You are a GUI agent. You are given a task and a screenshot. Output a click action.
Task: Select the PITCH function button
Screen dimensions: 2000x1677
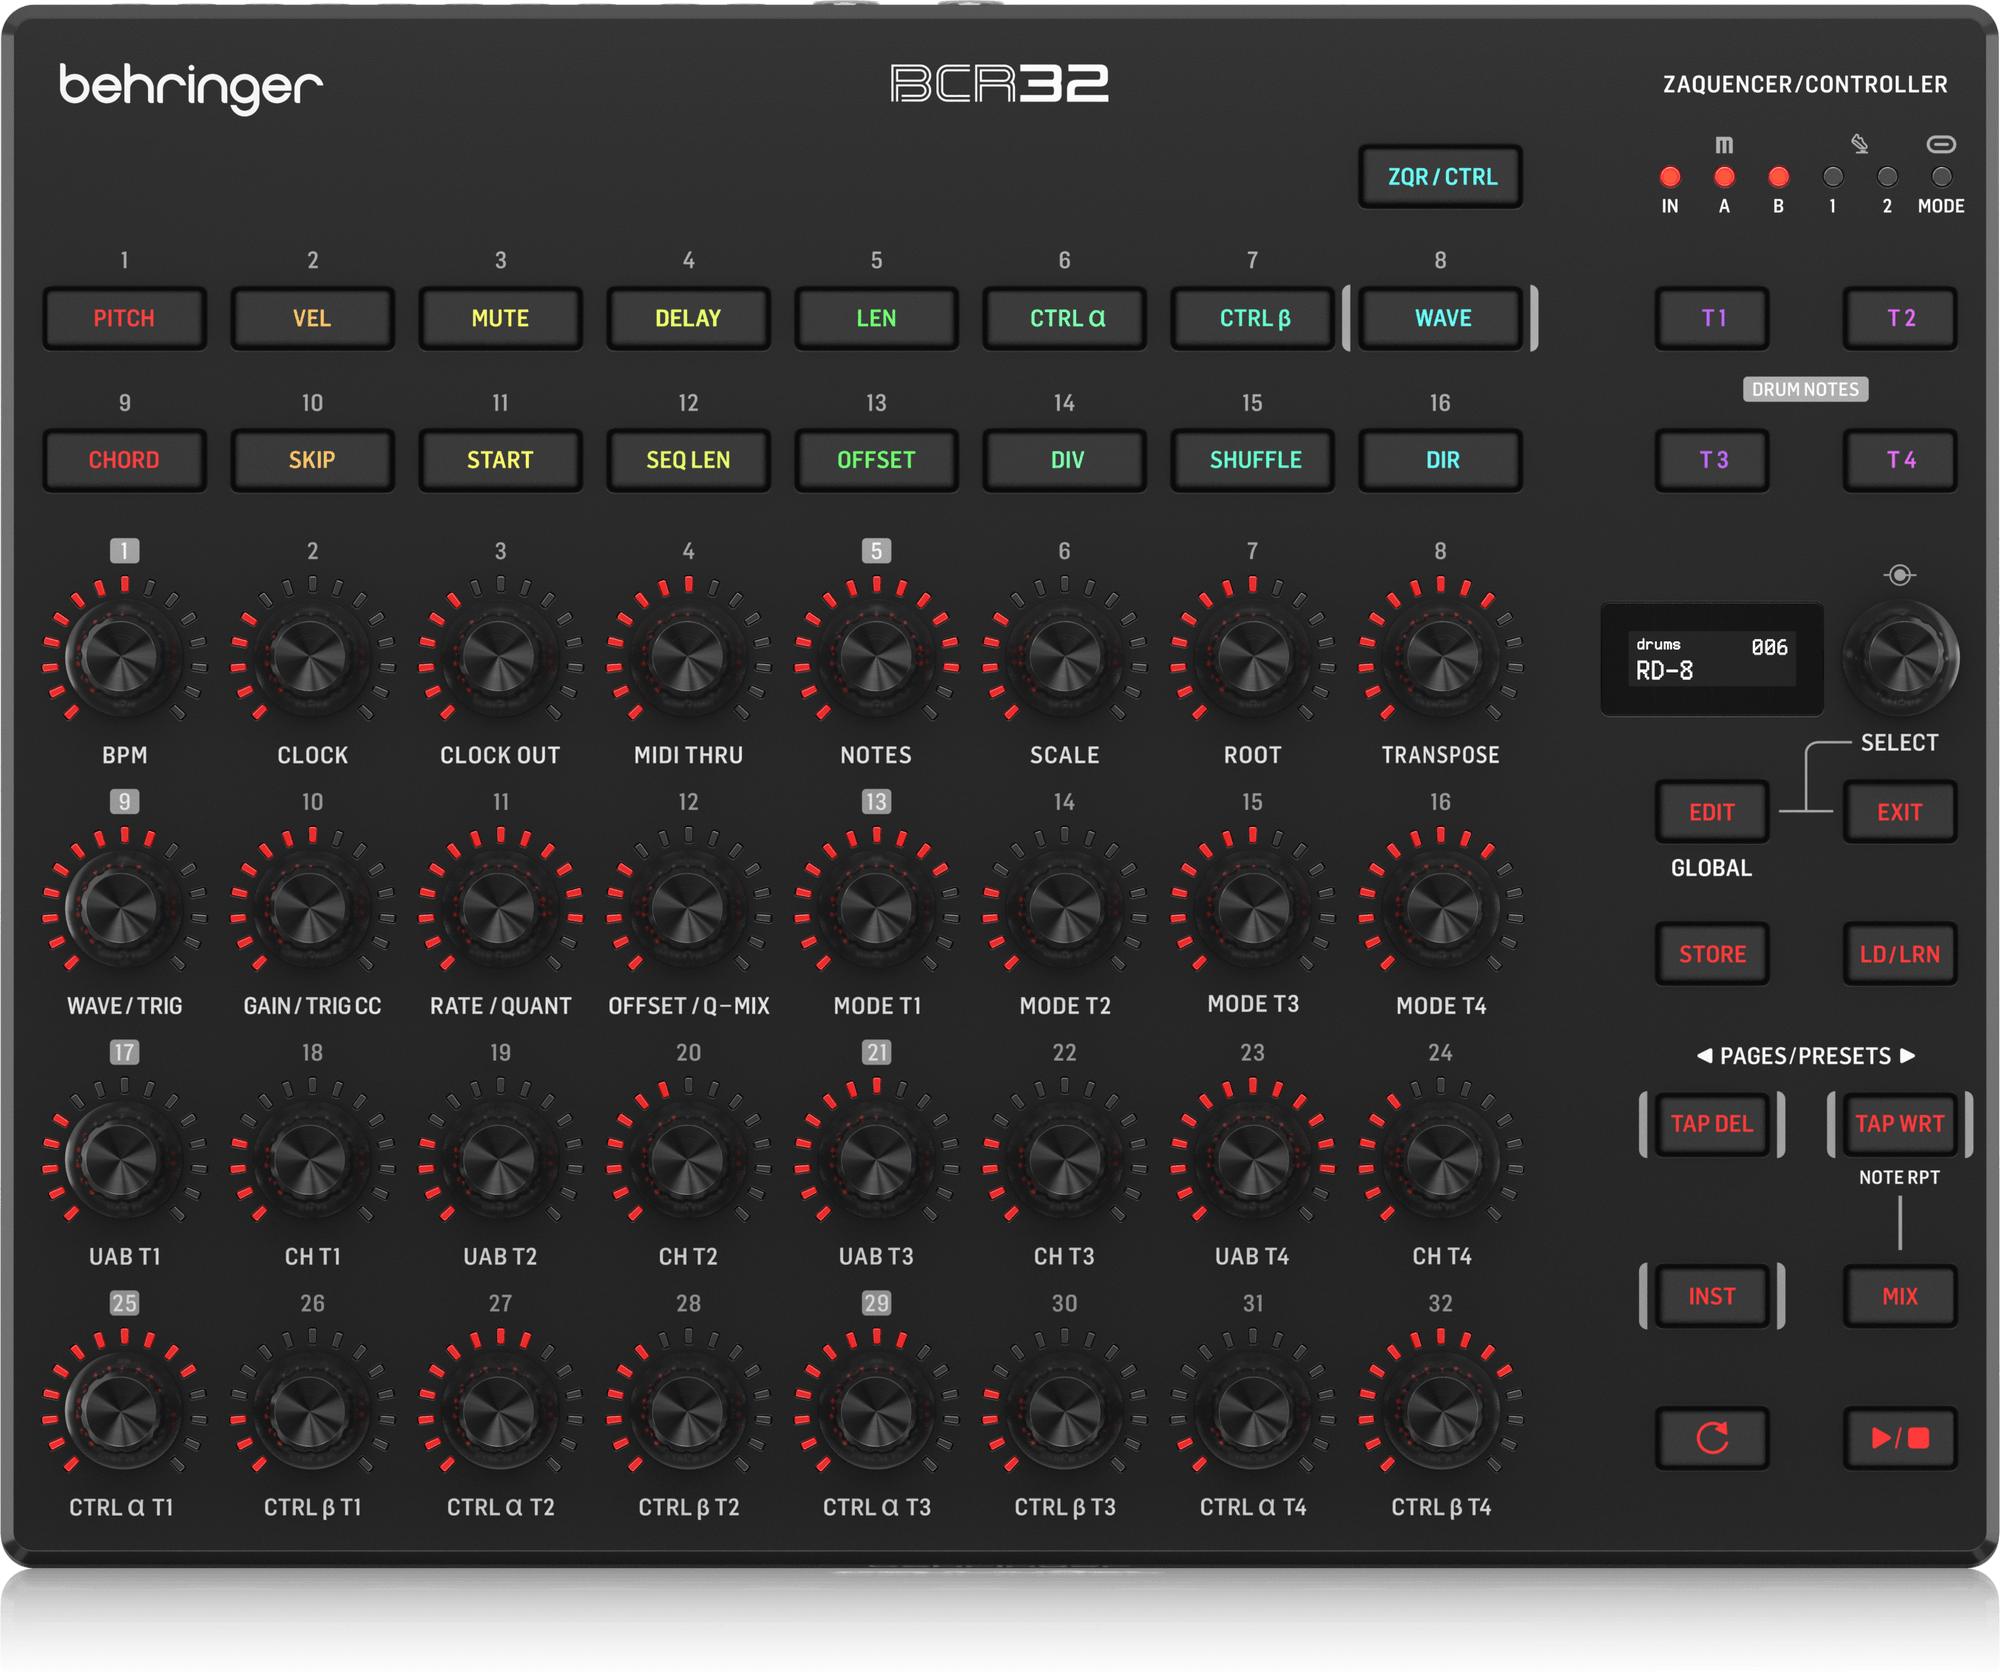click(x=124, y=318)
